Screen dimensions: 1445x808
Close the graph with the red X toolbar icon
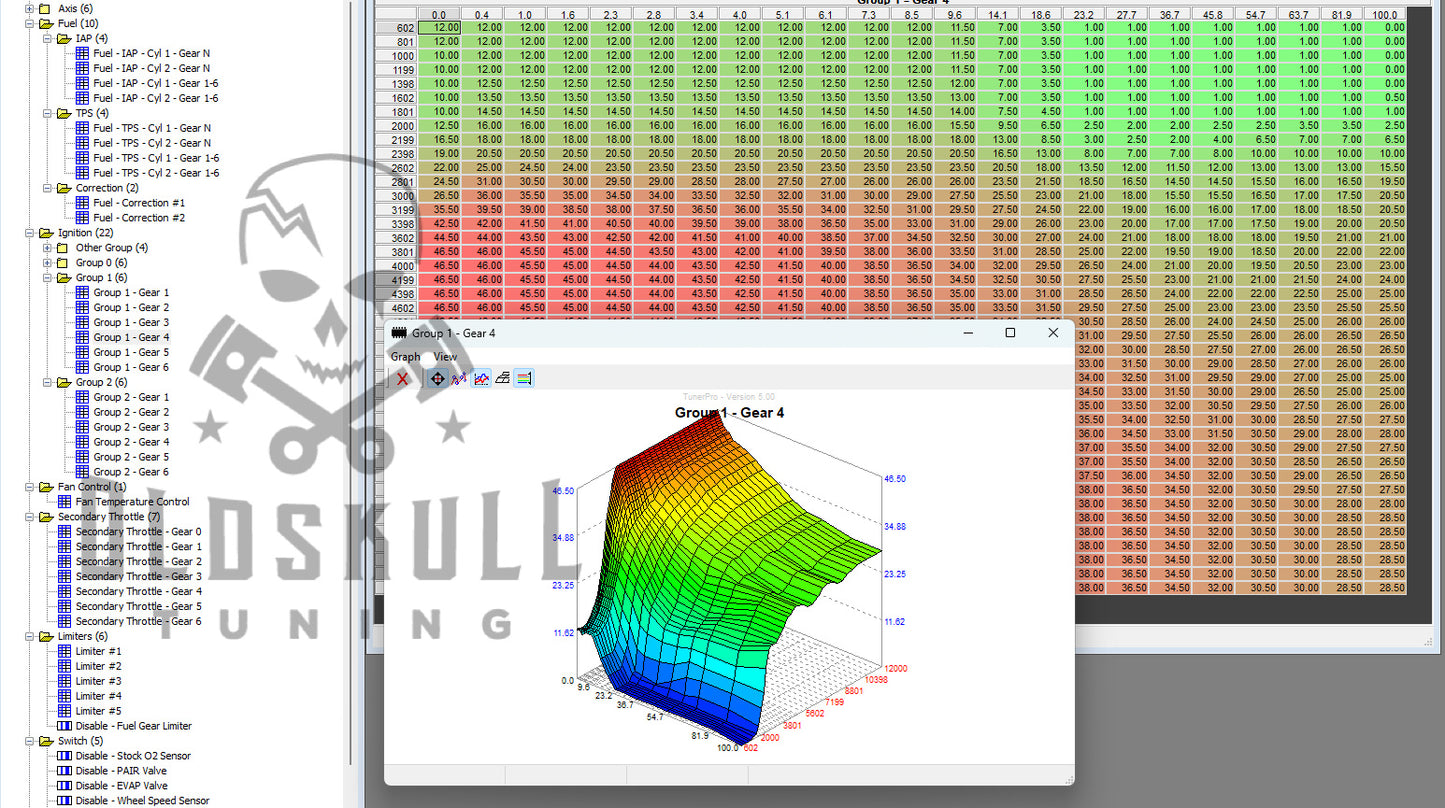coord(403,378)
